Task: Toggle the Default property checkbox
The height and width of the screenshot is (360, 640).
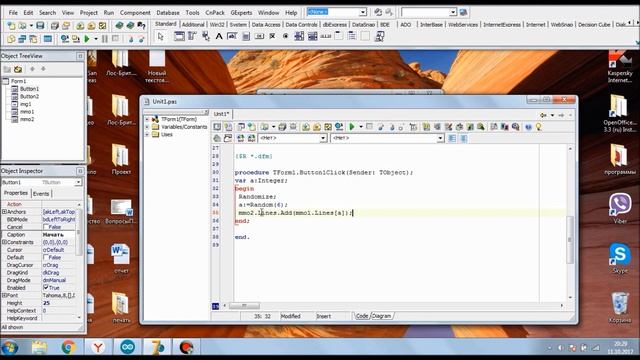Action: (46, 257)
